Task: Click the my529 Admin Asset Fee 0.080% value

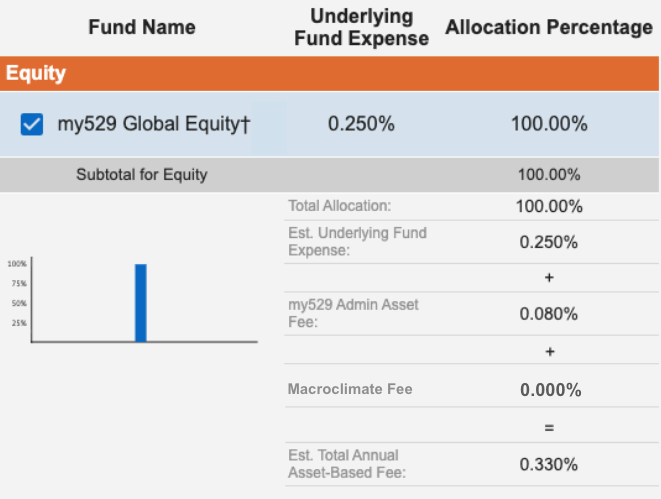Action: [x=548, y=314]
